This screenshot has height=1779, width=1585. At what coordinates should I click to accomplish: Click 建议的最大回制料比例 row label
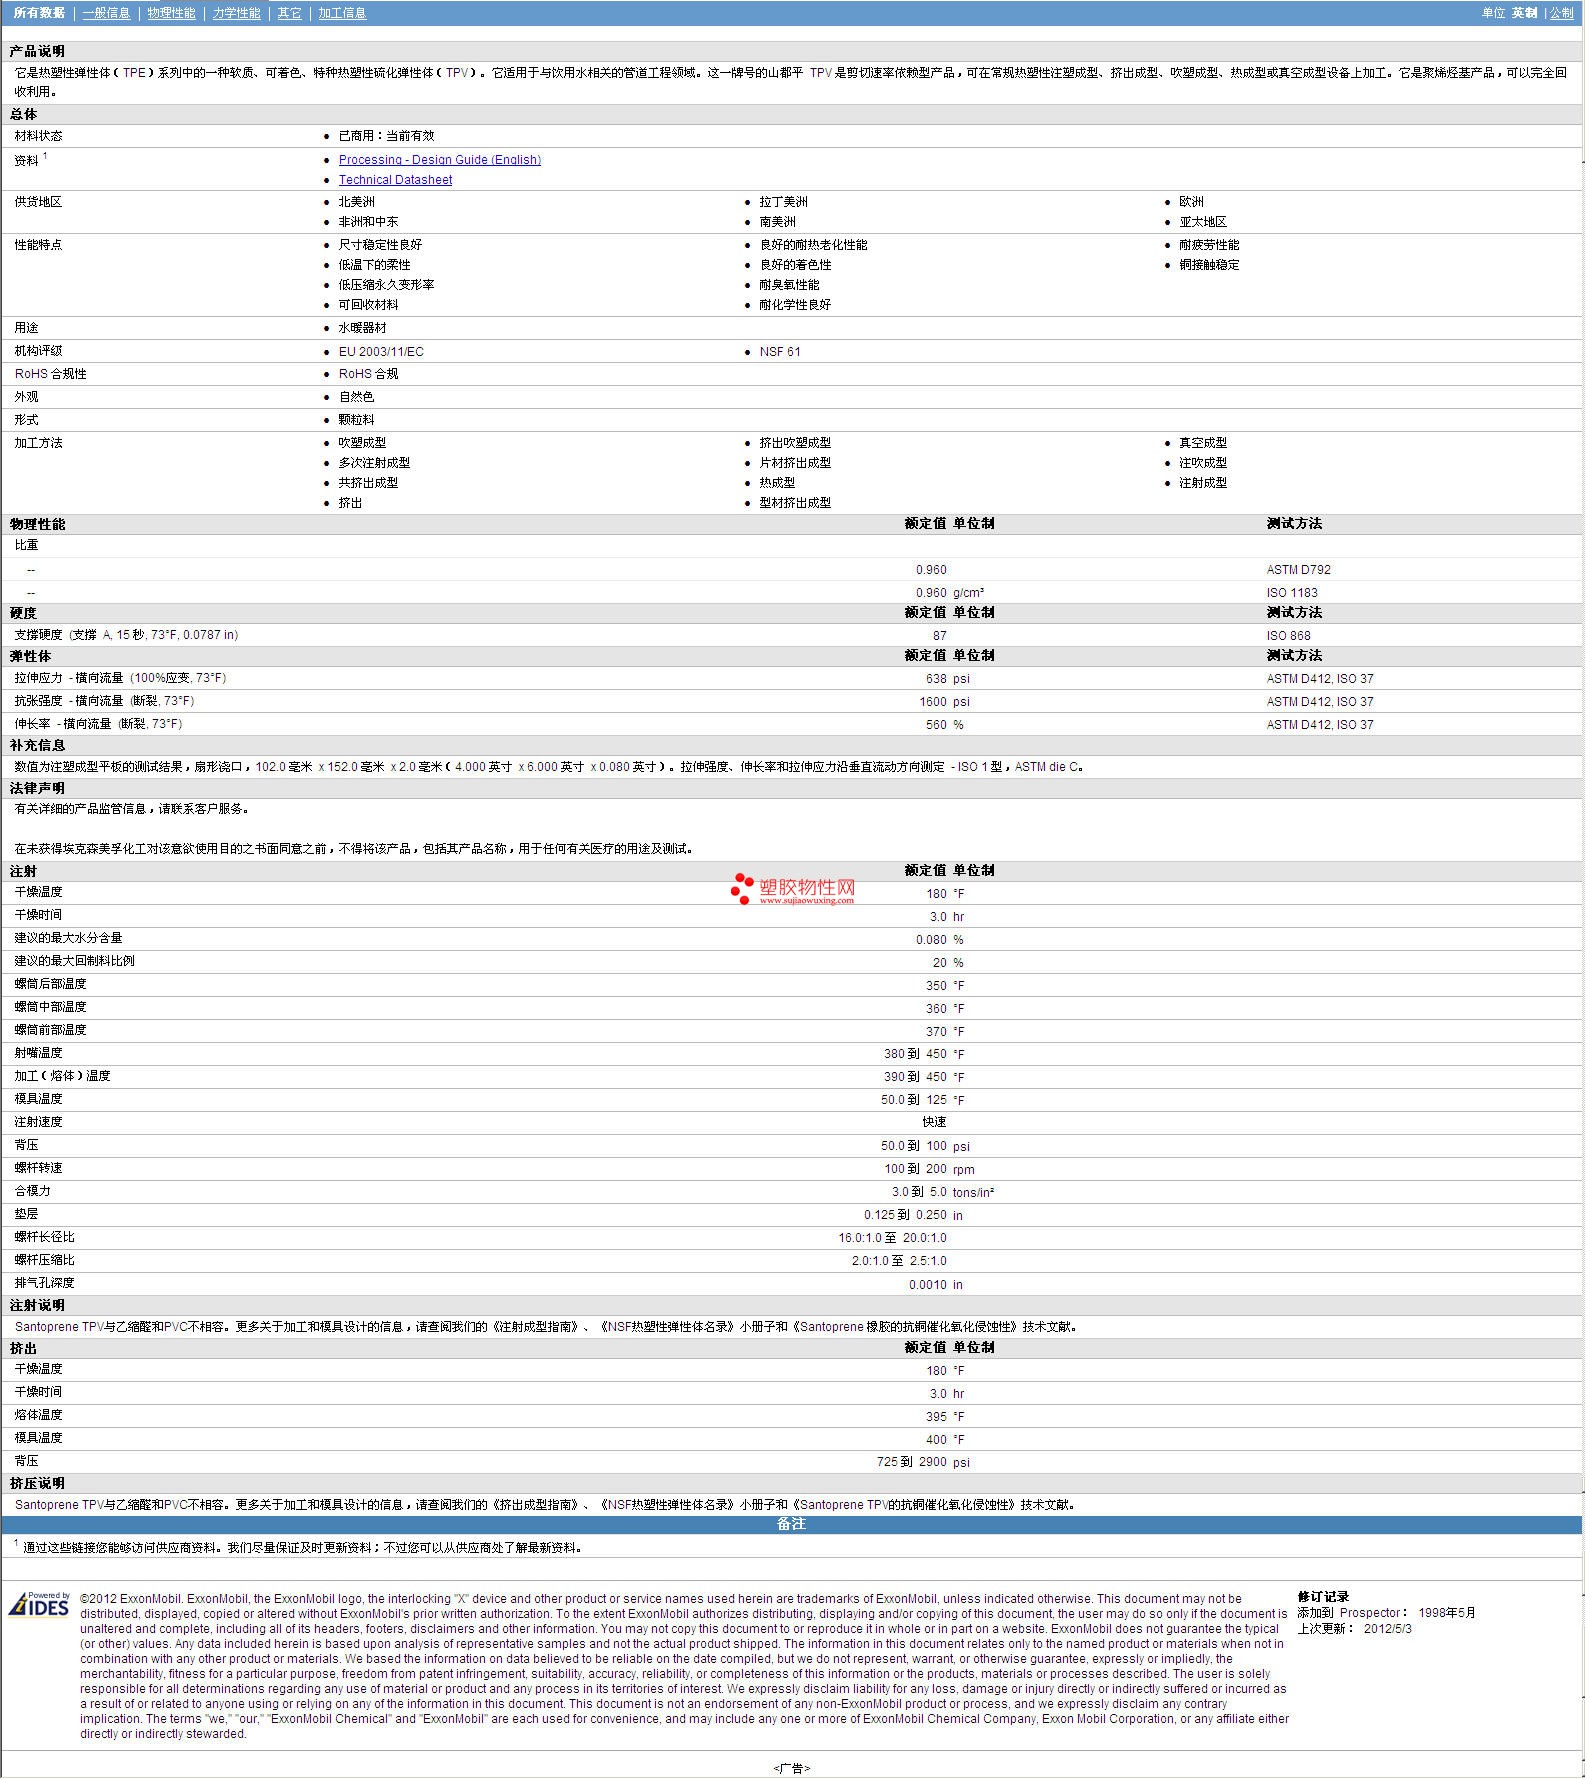(74, 961)
